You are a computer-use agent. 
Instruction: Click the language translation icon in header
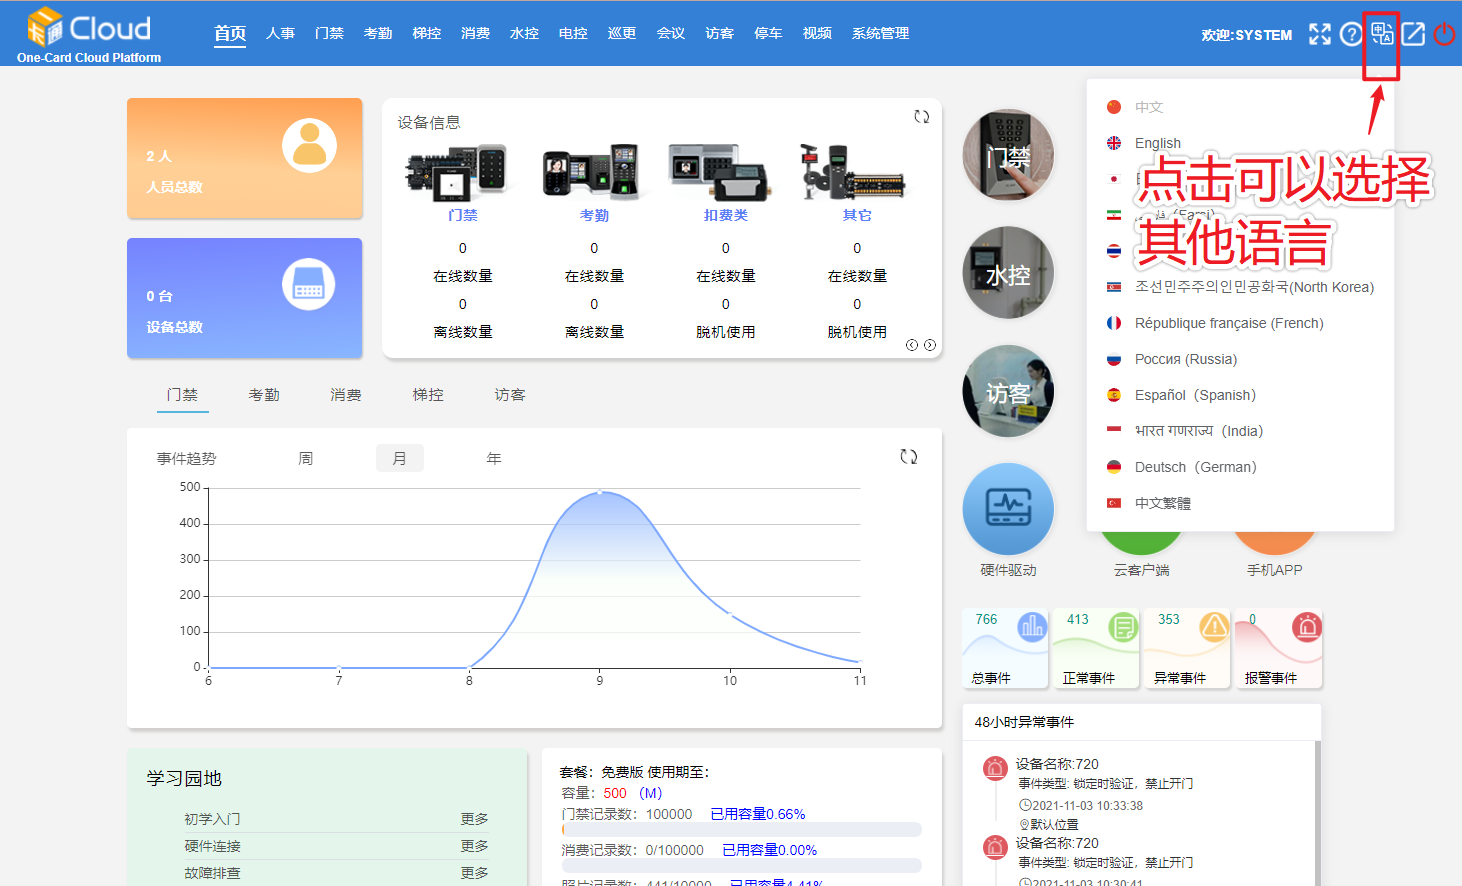[1381, 34]
